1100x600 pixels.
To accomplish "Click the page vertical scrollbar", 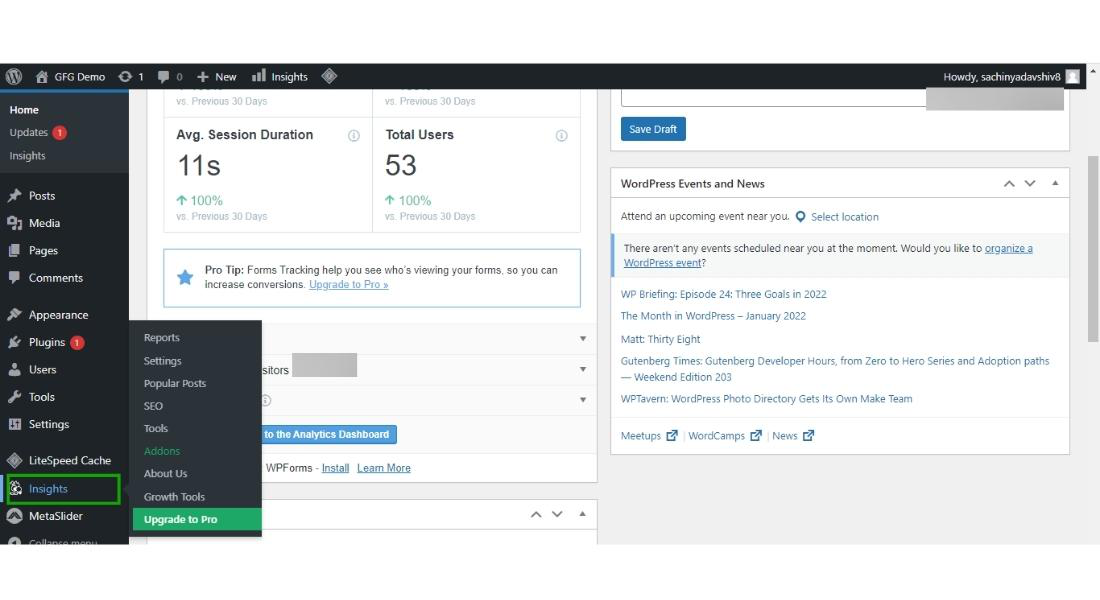I will click(1093, 249).
